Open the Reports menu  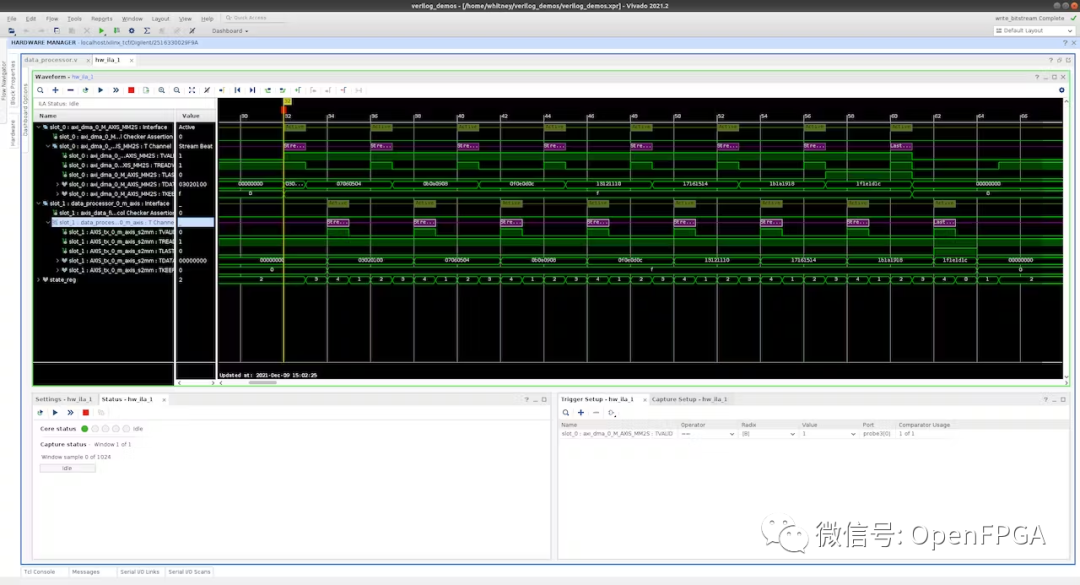point(101,18)
